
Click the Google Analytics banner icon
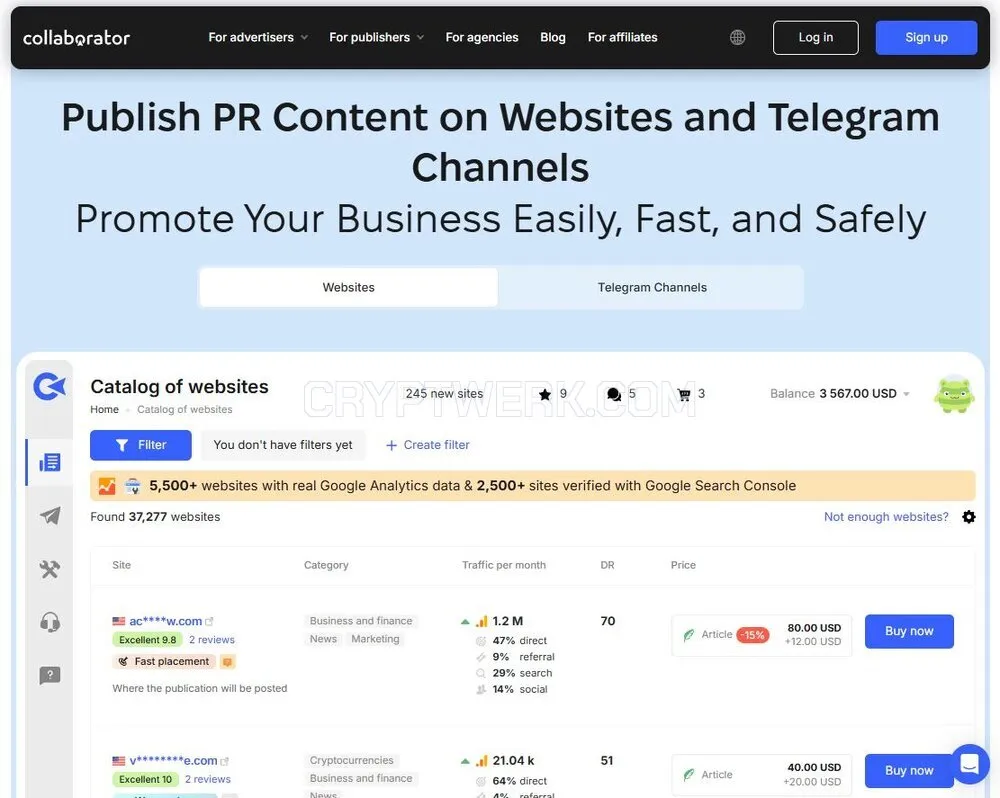[107, 486]
